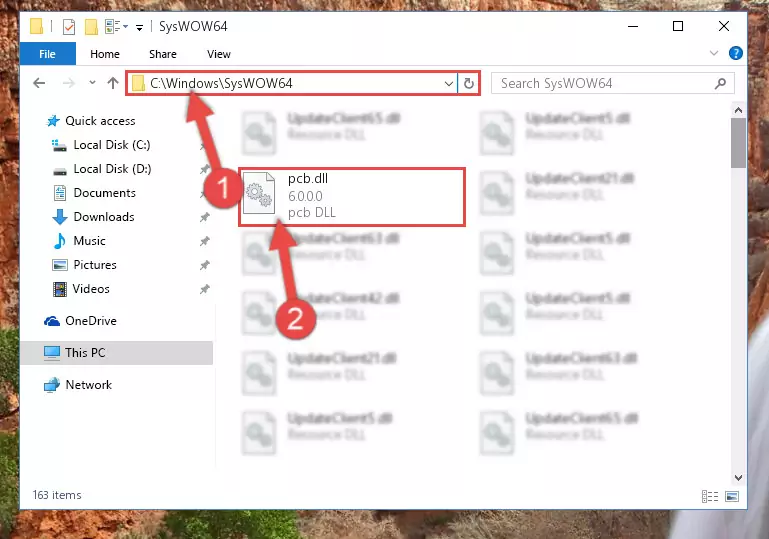Click the pin icon beside Pictures
769x539 pixels.
click(205, 265)
